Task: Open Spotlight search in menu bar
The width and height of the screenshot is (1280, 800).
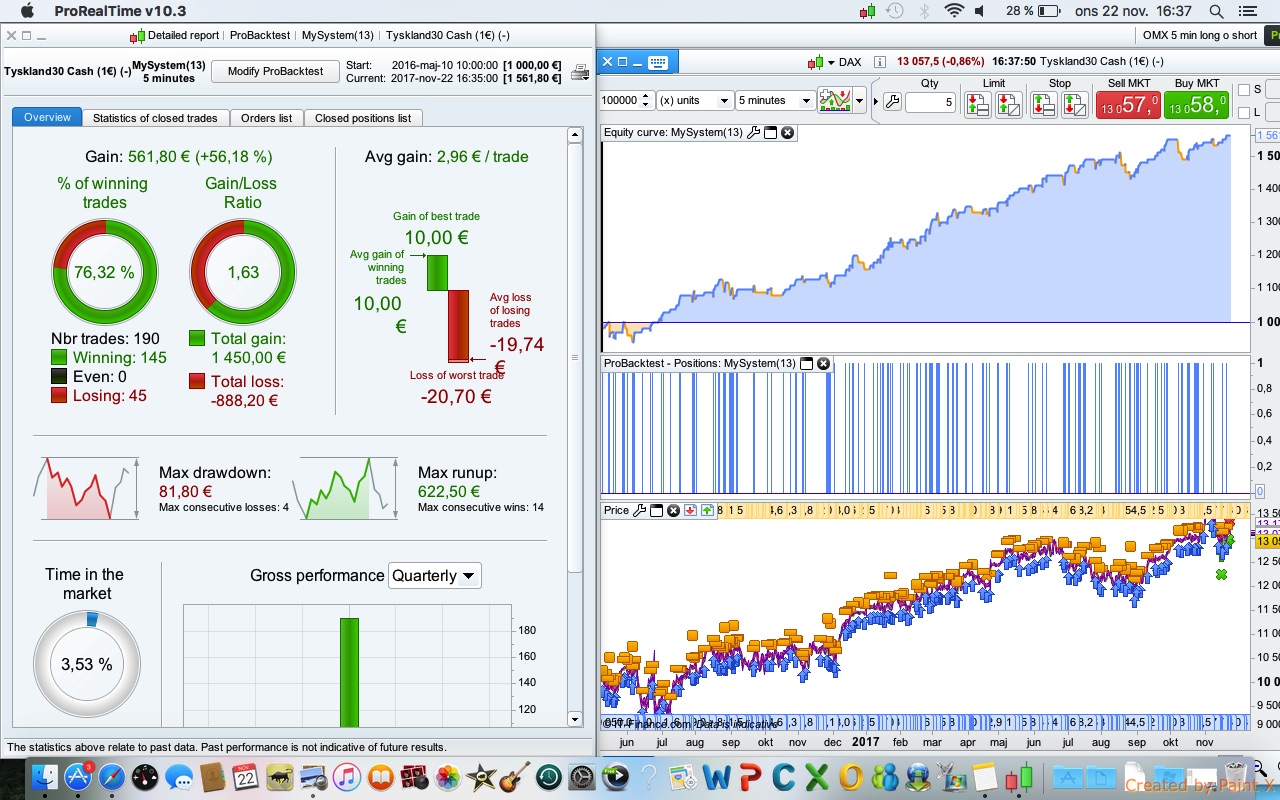Action: click(1216, 11)
